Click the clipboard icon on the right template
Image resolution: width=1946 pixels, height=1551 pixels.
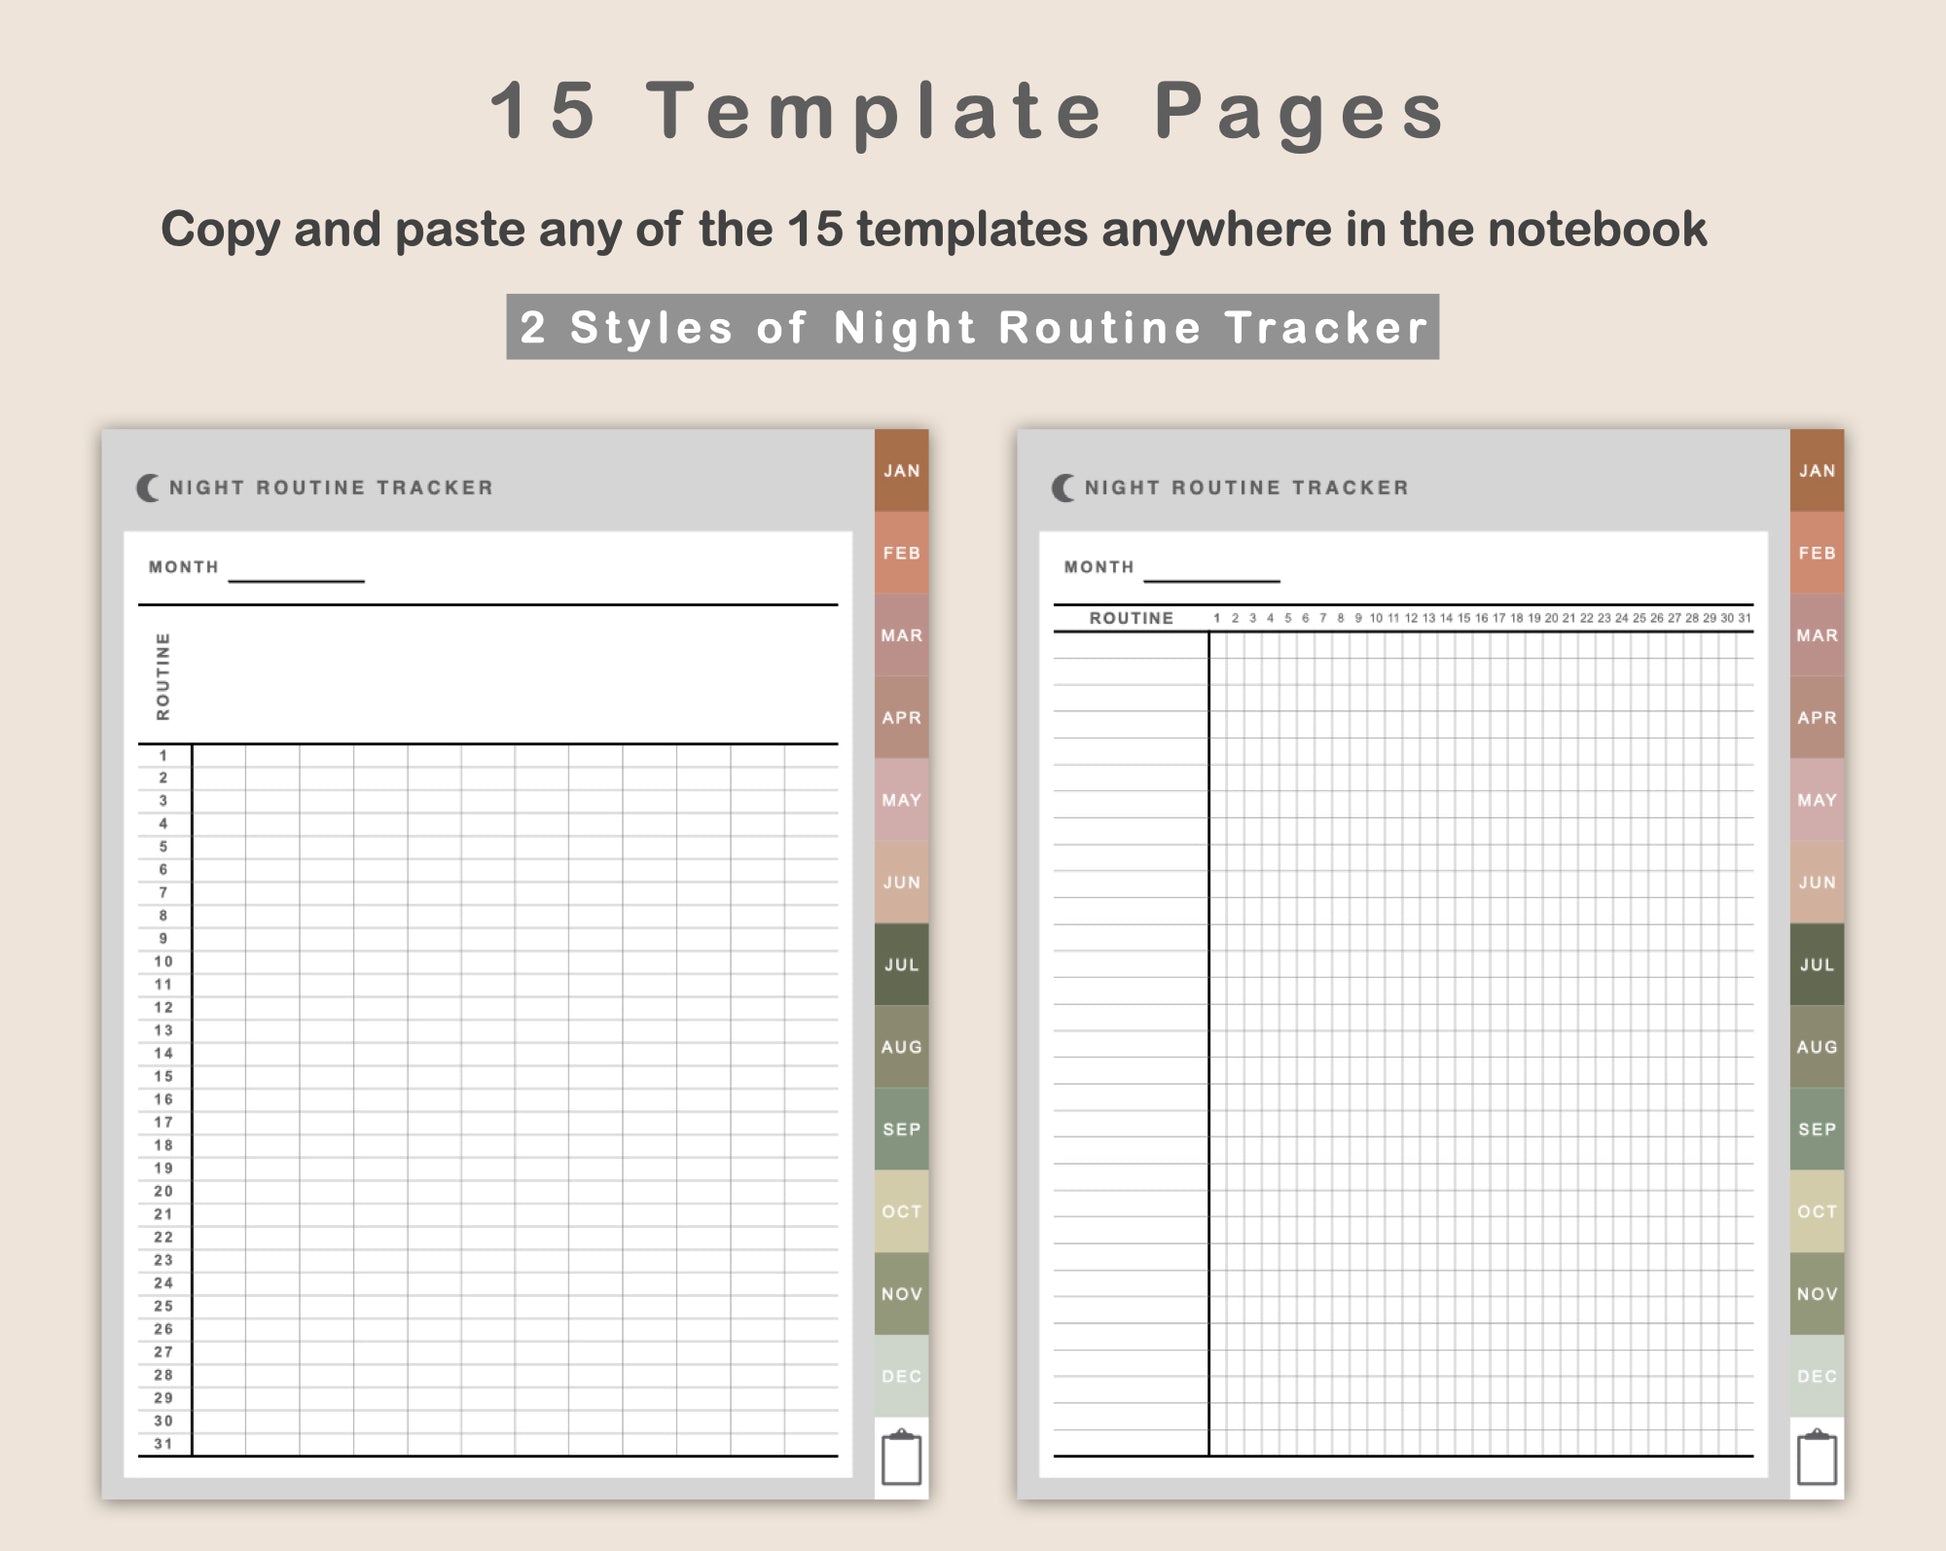point(1817,1457)
